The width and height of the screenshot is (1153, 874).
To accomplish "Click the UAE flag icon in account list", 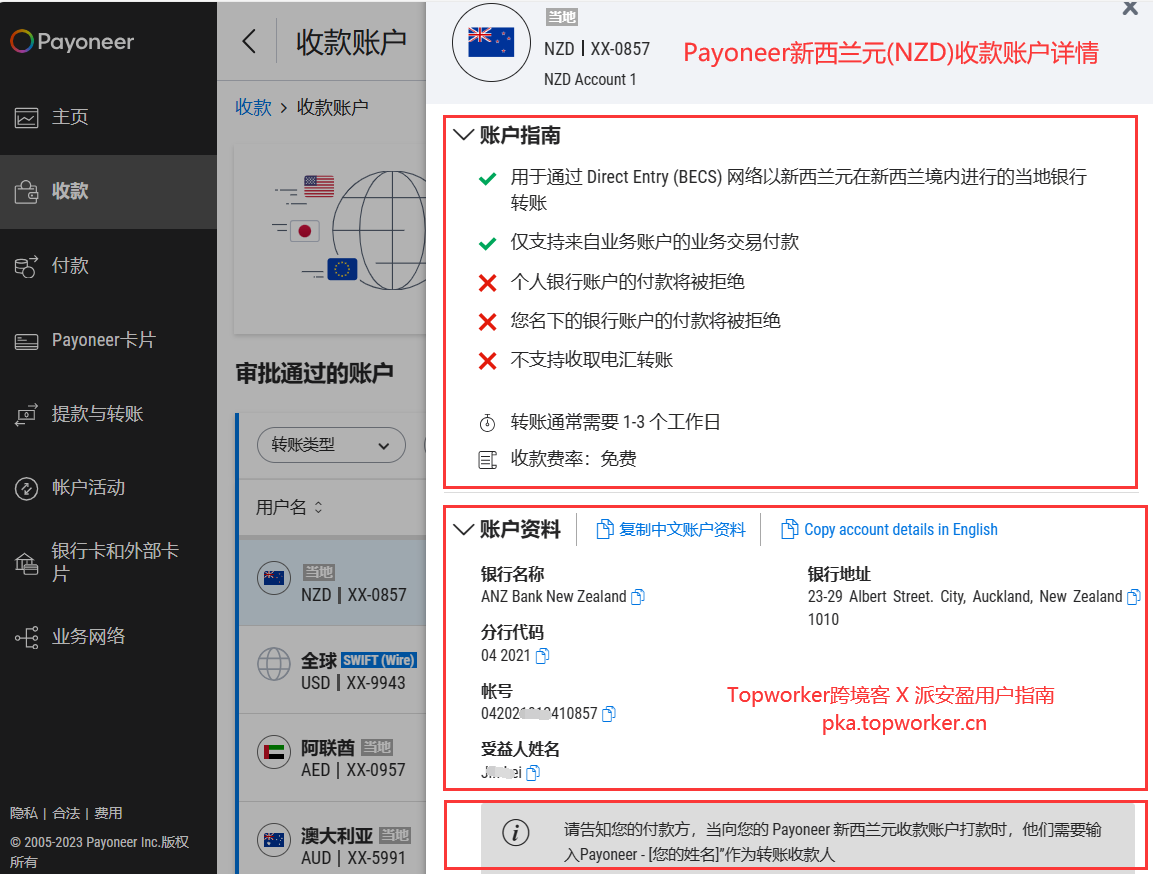I will (x=274, y=752).
